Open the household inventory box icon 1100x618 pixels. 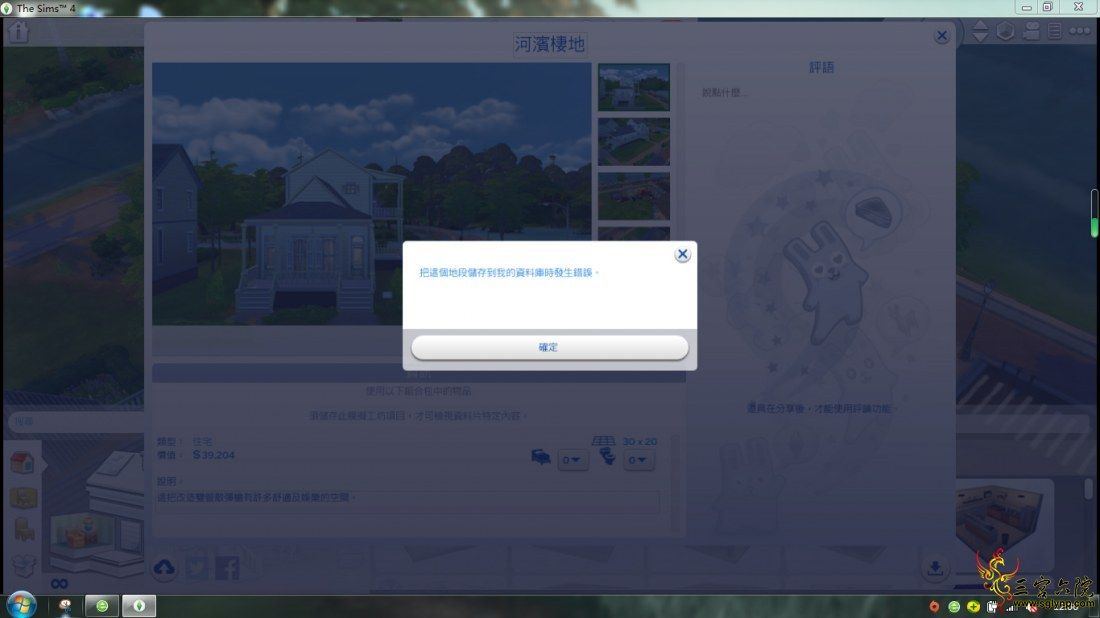click(23, 565)
